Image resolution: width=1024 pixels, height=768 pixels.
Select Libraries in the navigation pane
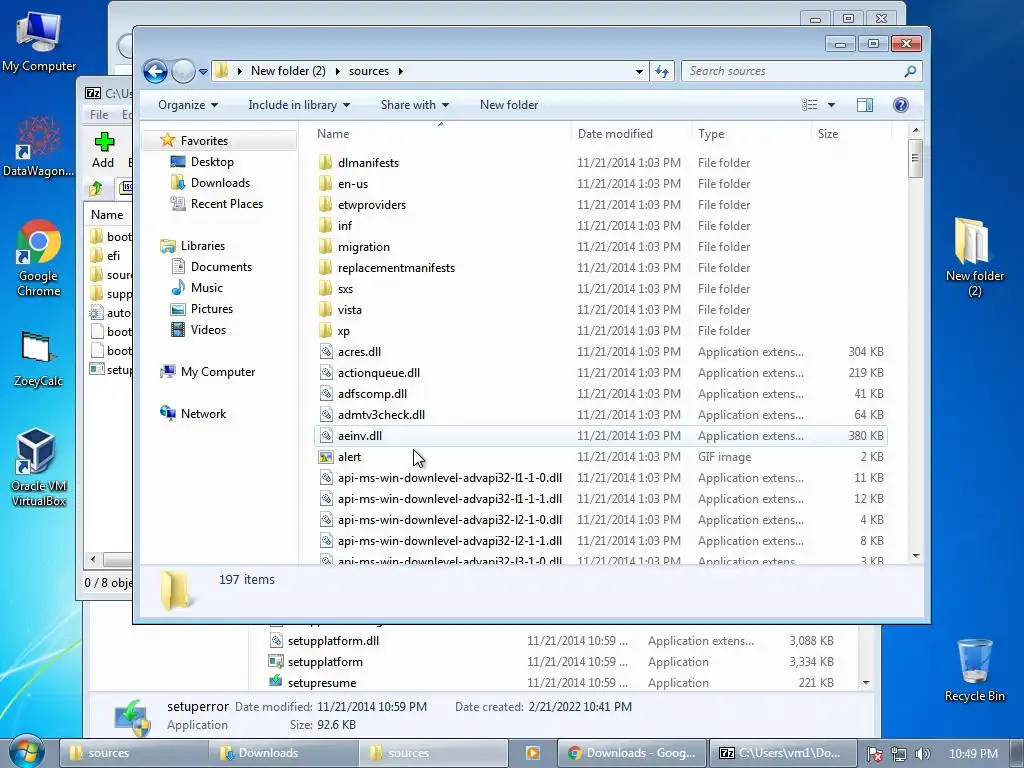(202, 246)
